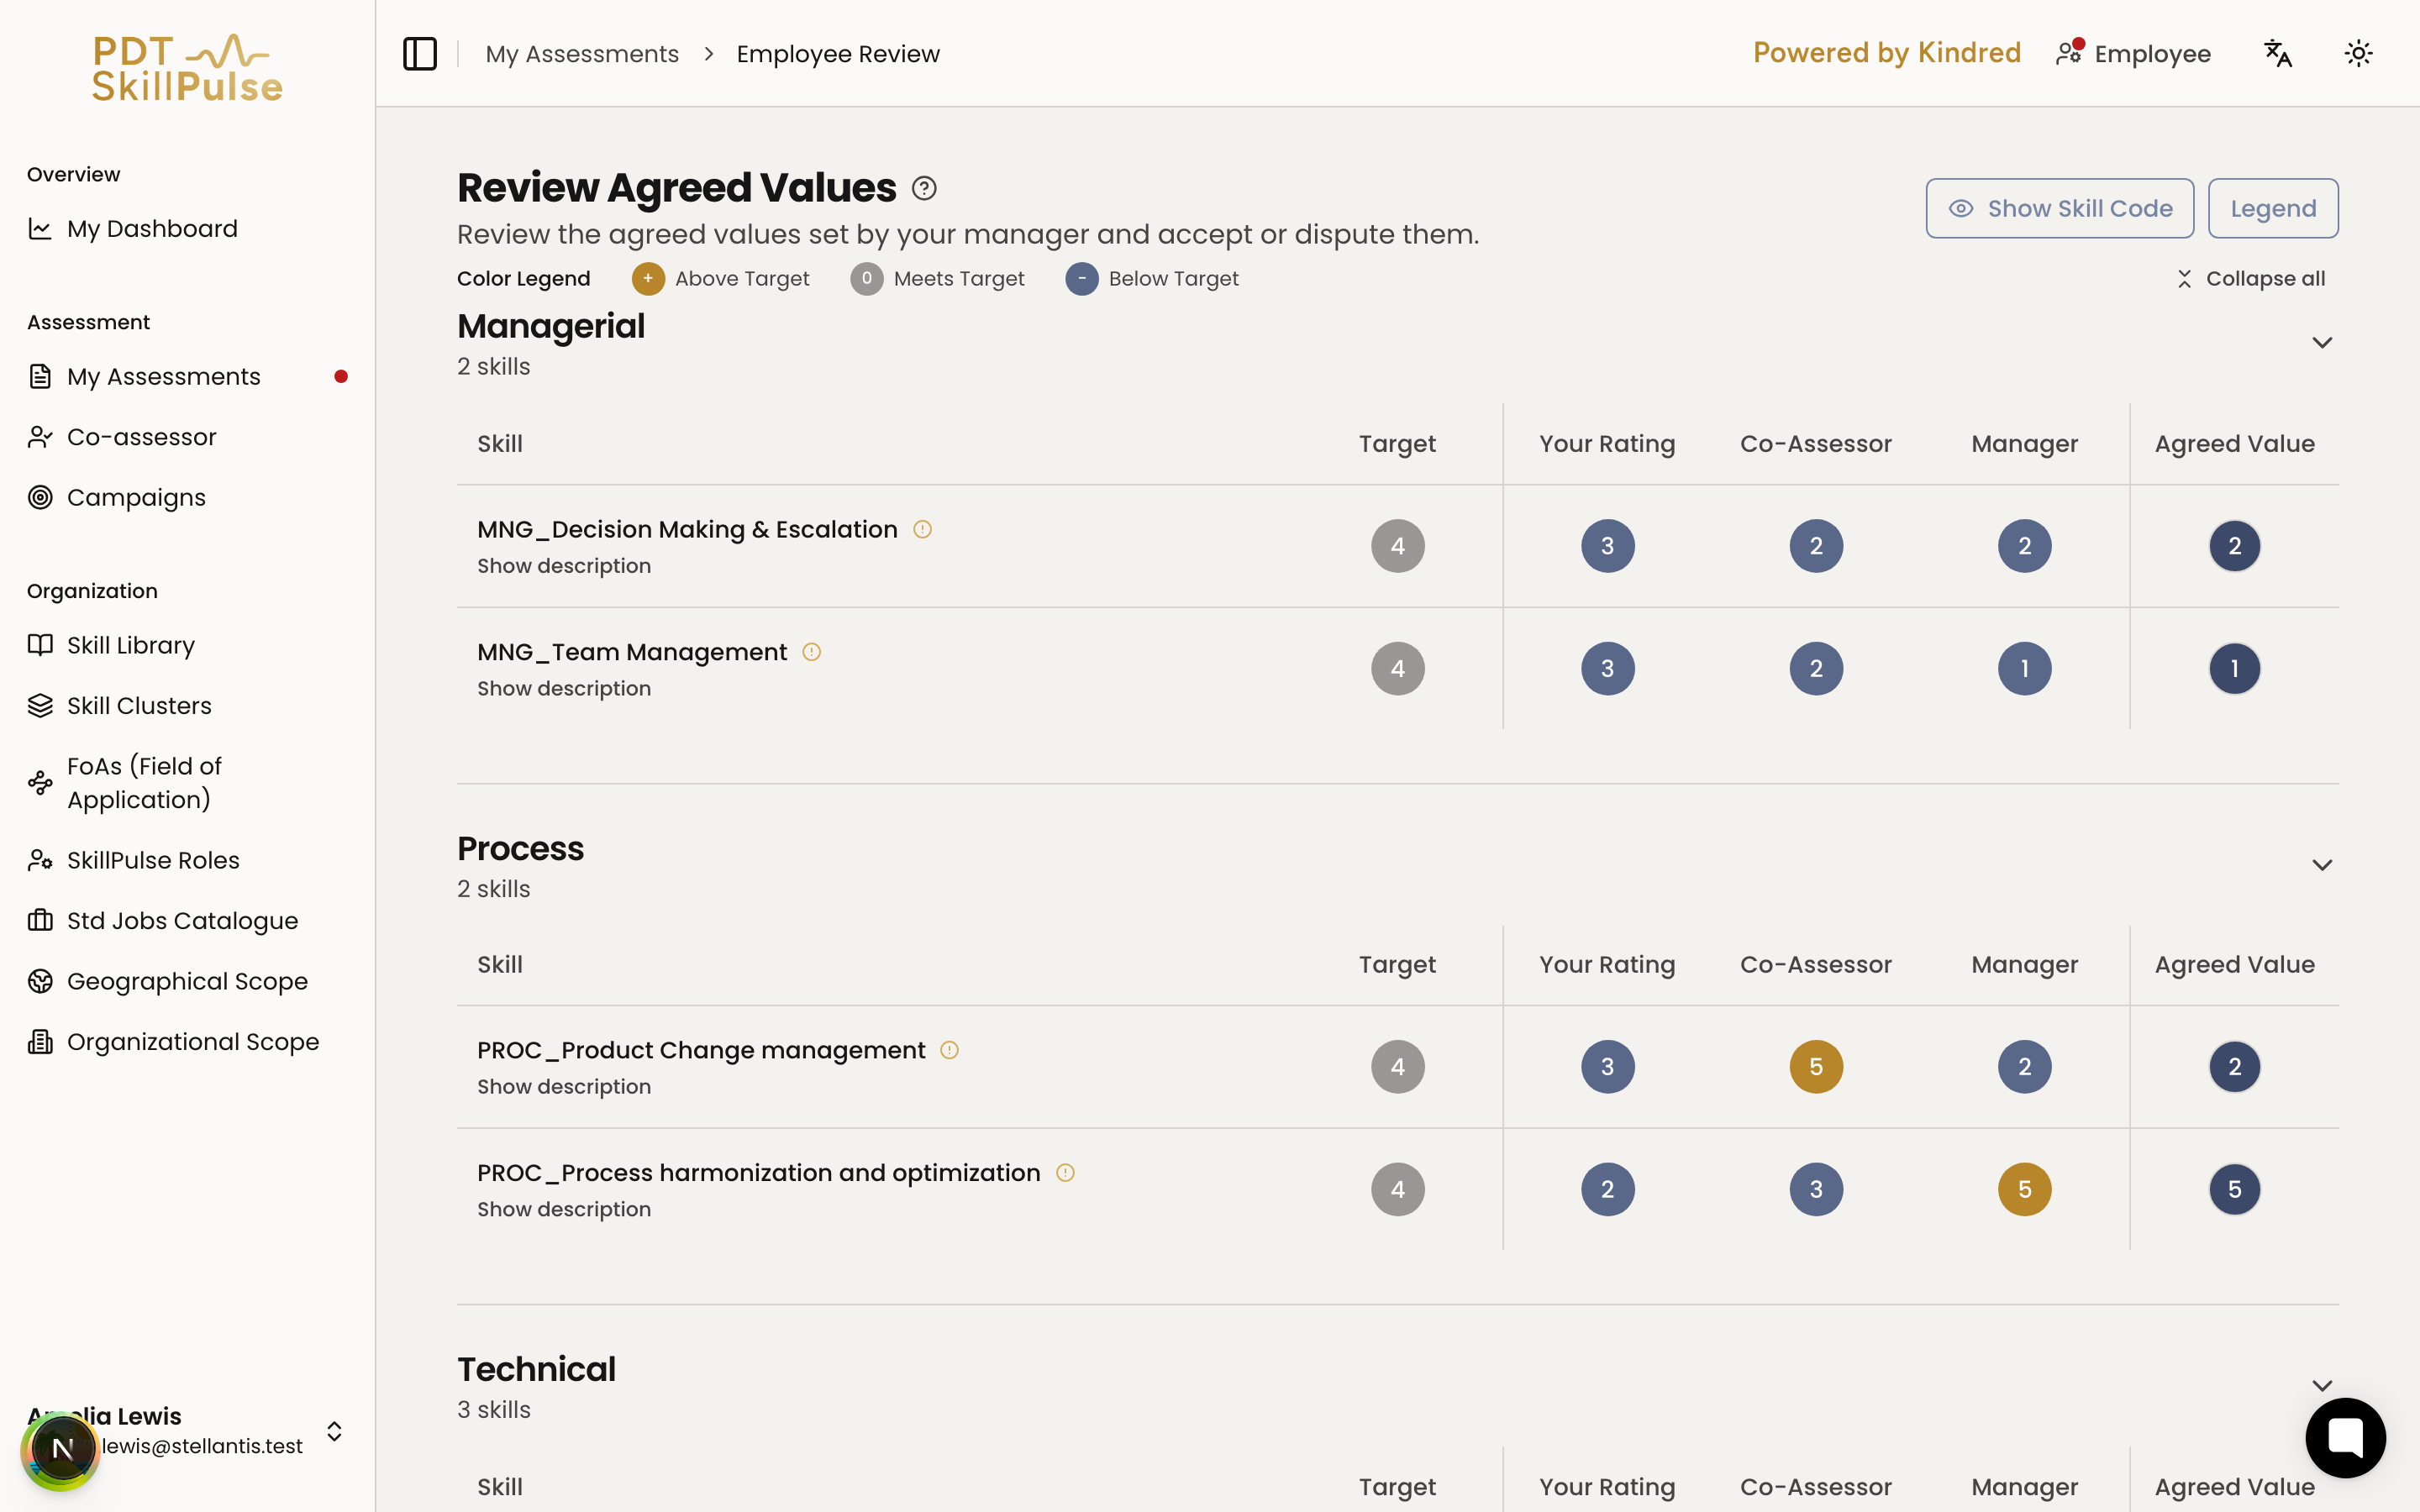Click the Employee role label in header
This screenshot has height=1512, width=2420.
pos(2153,54)
